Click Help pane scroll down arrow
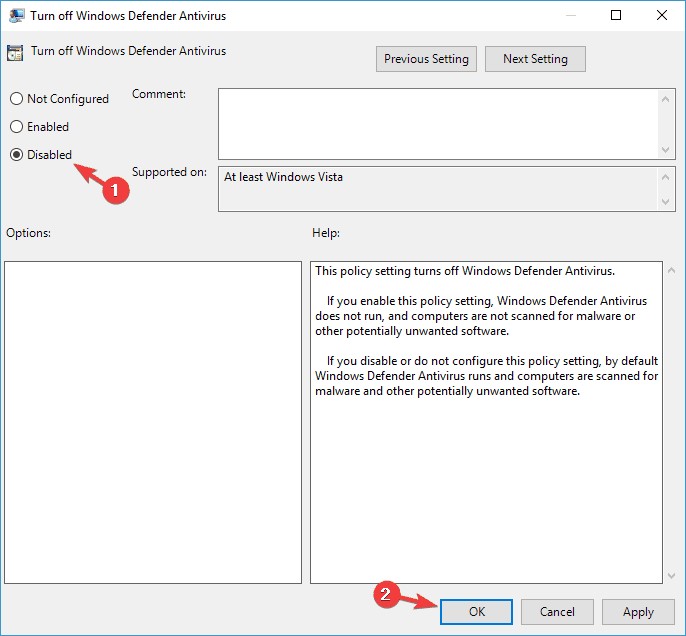Image resolution: width=686 pixels, height=636 pixels. click(671, 576)
